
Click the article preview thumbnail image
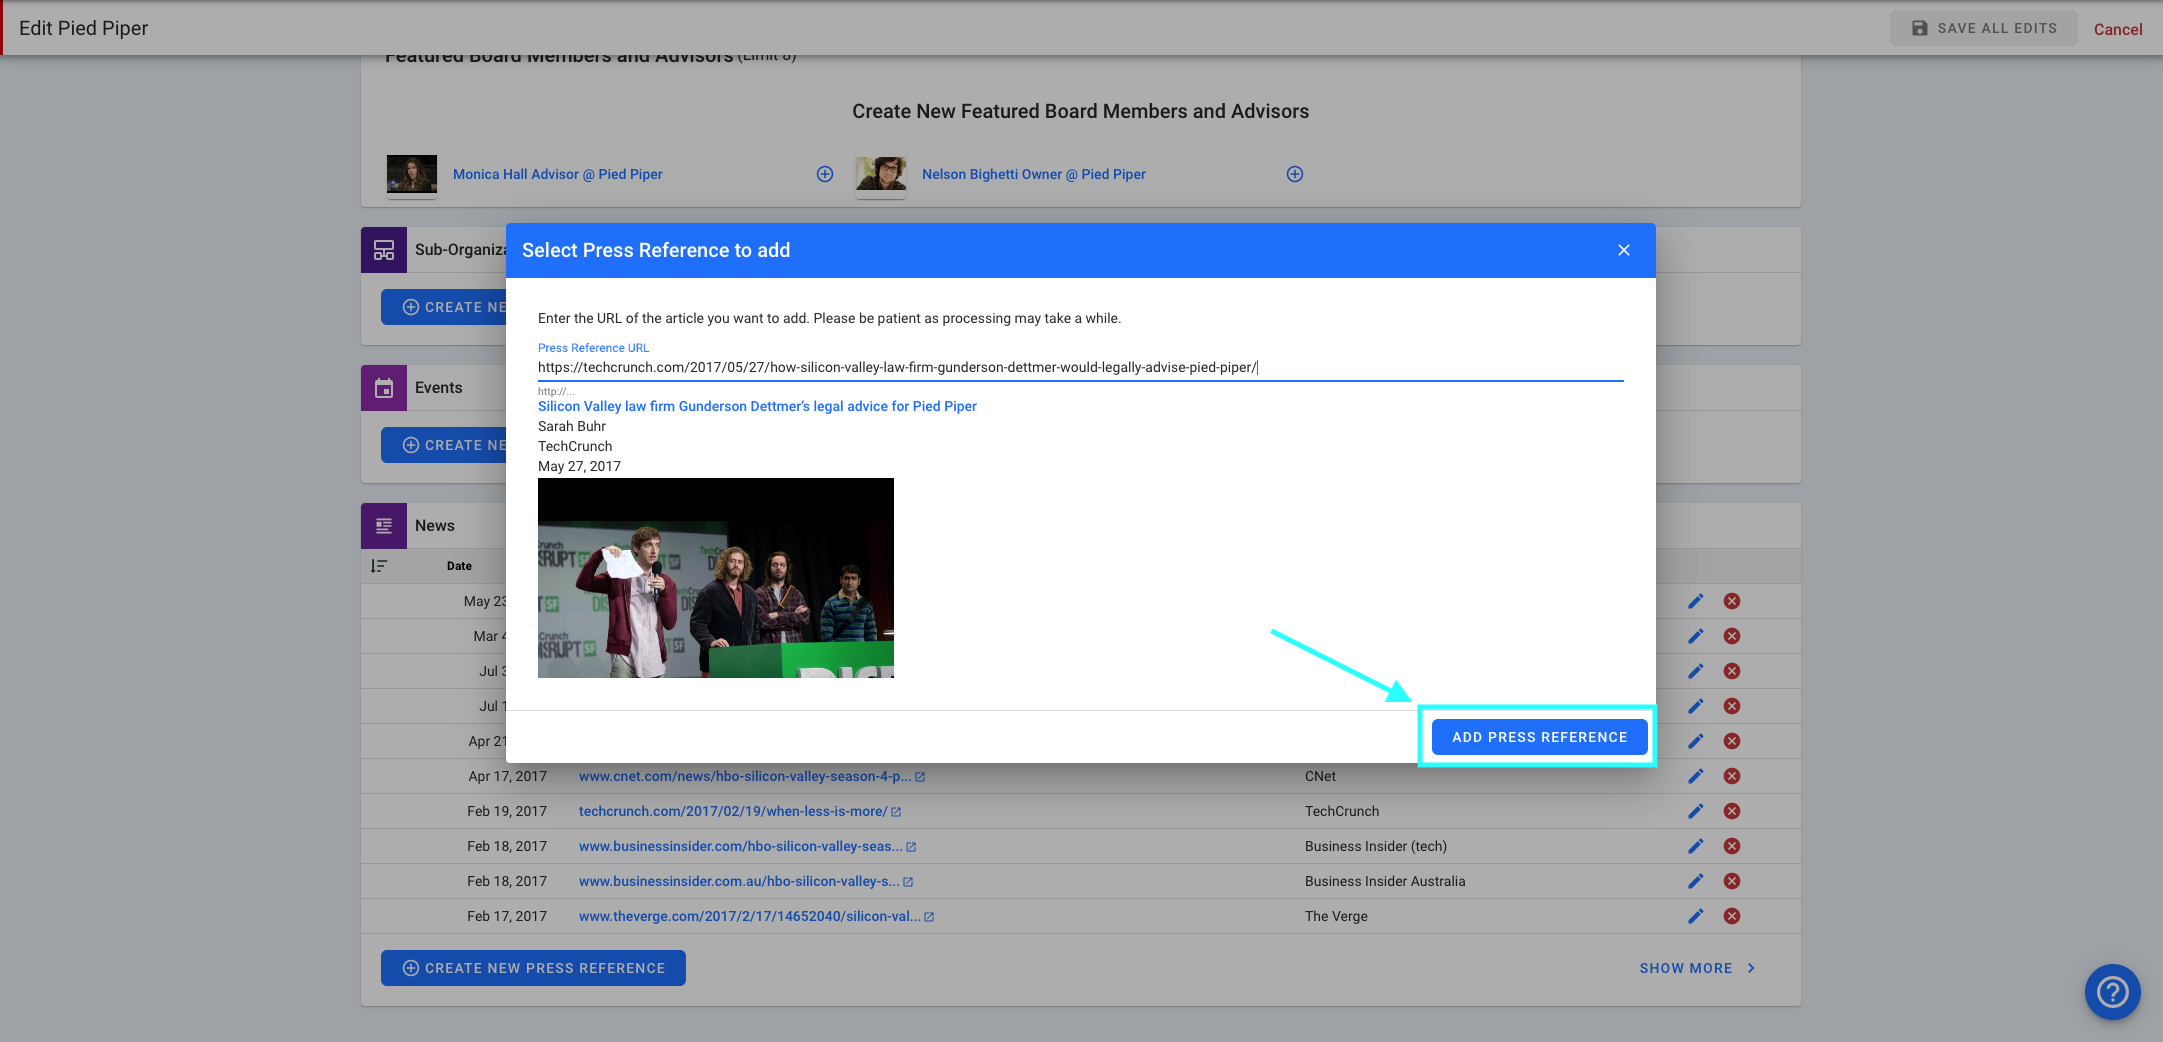click(x=716, y=578)
